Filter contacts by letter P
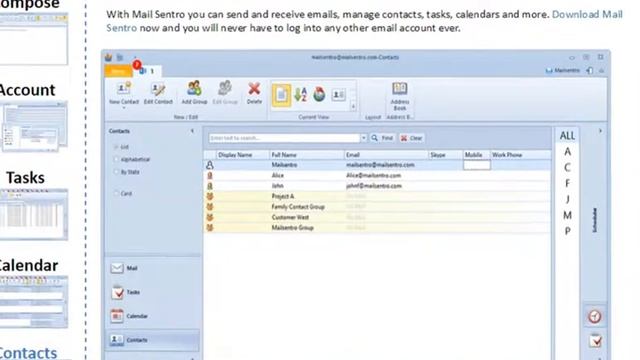The image size is (640, 360). point(567,231)
